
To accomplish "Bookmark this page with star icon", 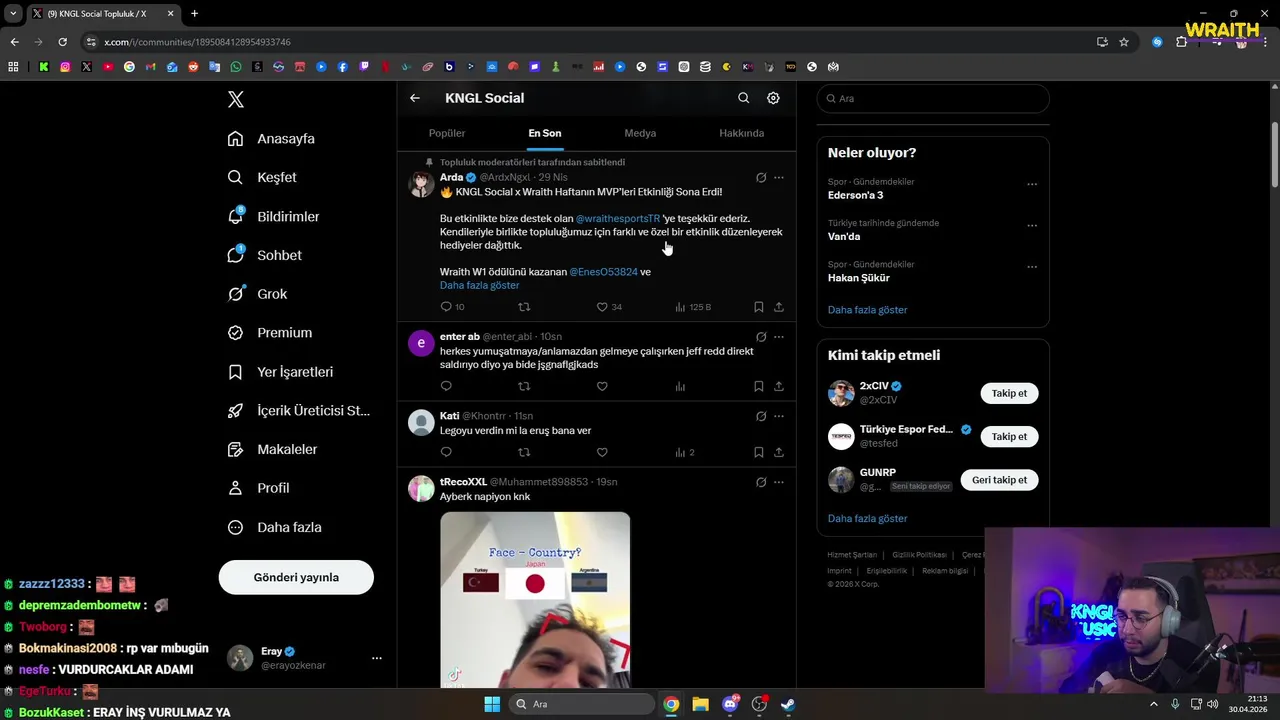I will point(1124,42).
